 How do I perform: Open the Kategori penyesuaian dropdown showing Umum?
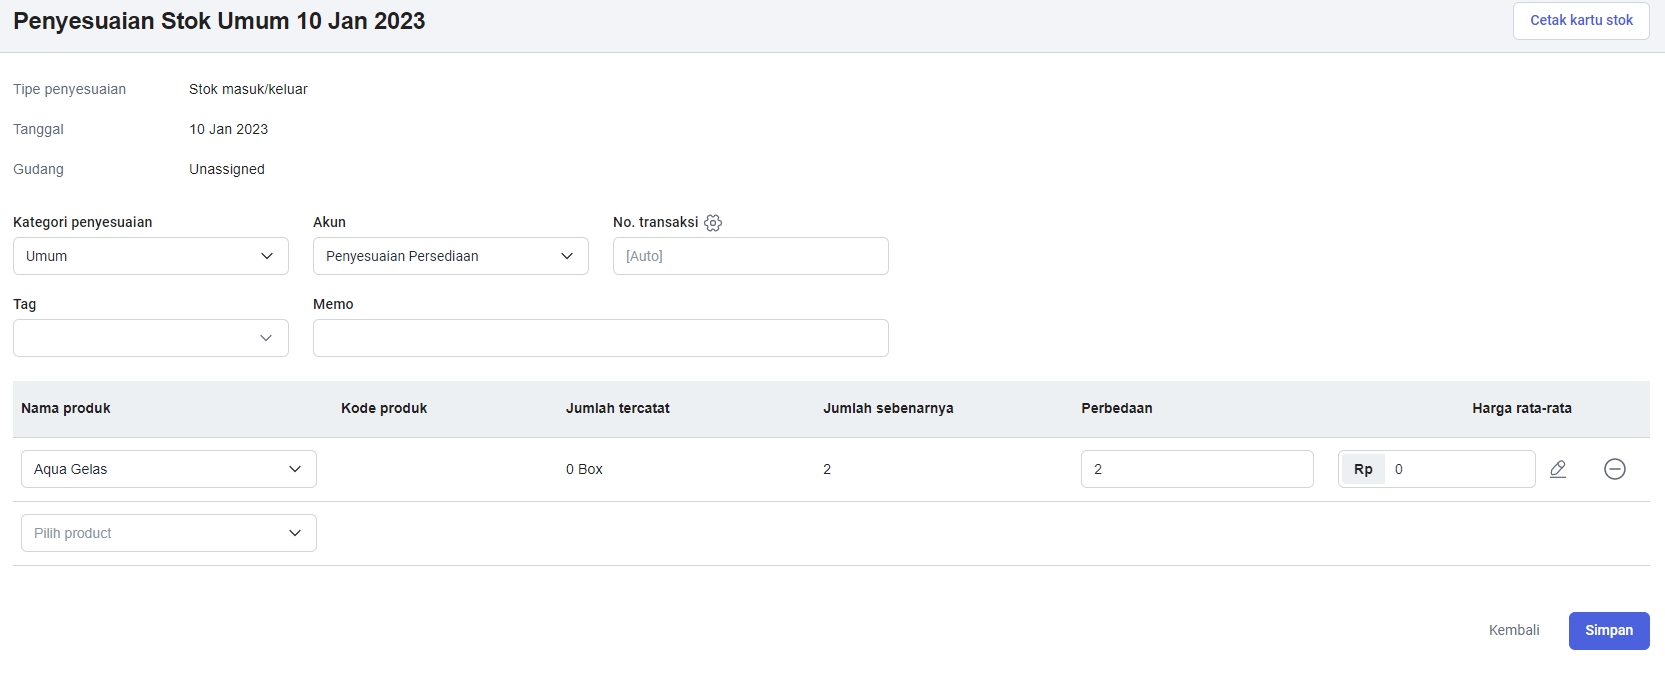pos(151,256)
